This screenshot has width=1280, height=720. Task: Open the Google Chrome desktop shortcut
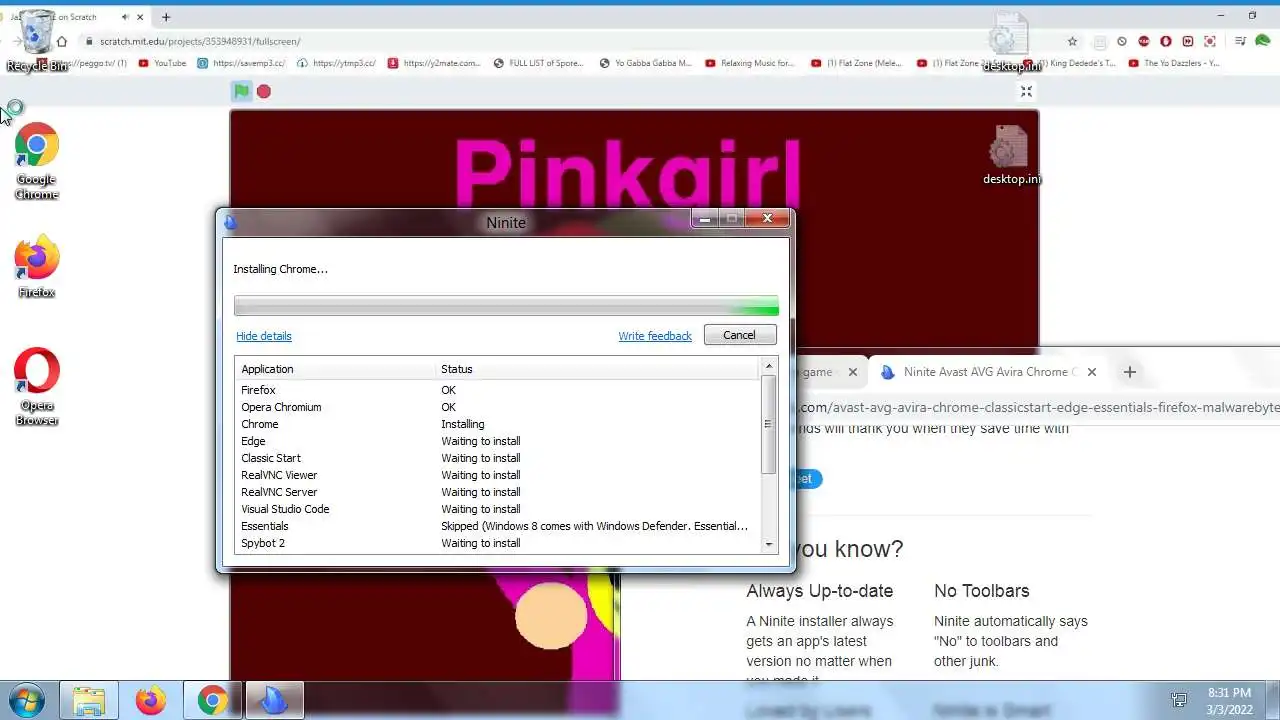tap(37, 160)
